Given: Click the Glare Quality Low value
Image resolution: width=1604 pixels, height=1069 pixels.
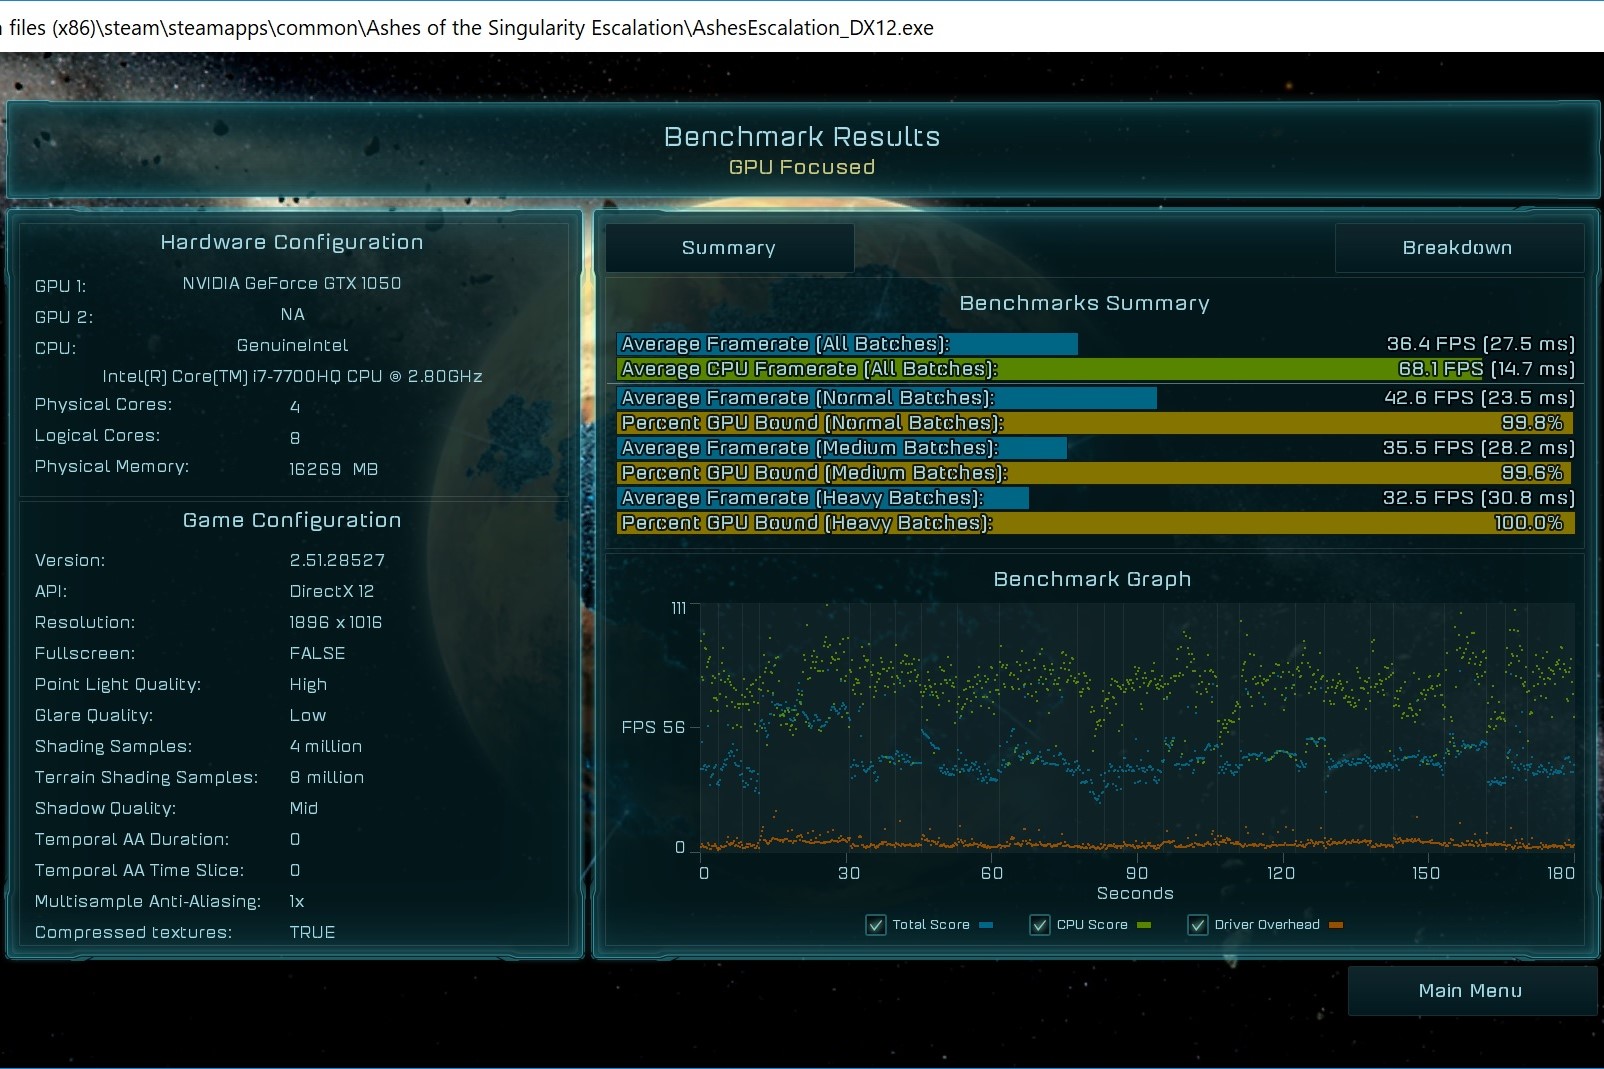Looking at the screenshot, I should click(x=307, y=715).
